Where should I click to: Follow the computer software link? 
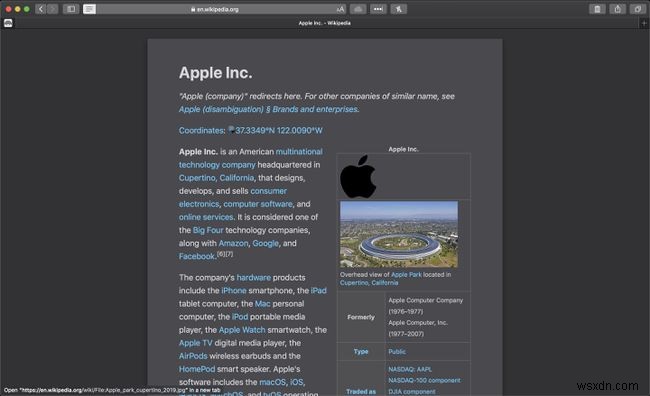coord(258,204)
